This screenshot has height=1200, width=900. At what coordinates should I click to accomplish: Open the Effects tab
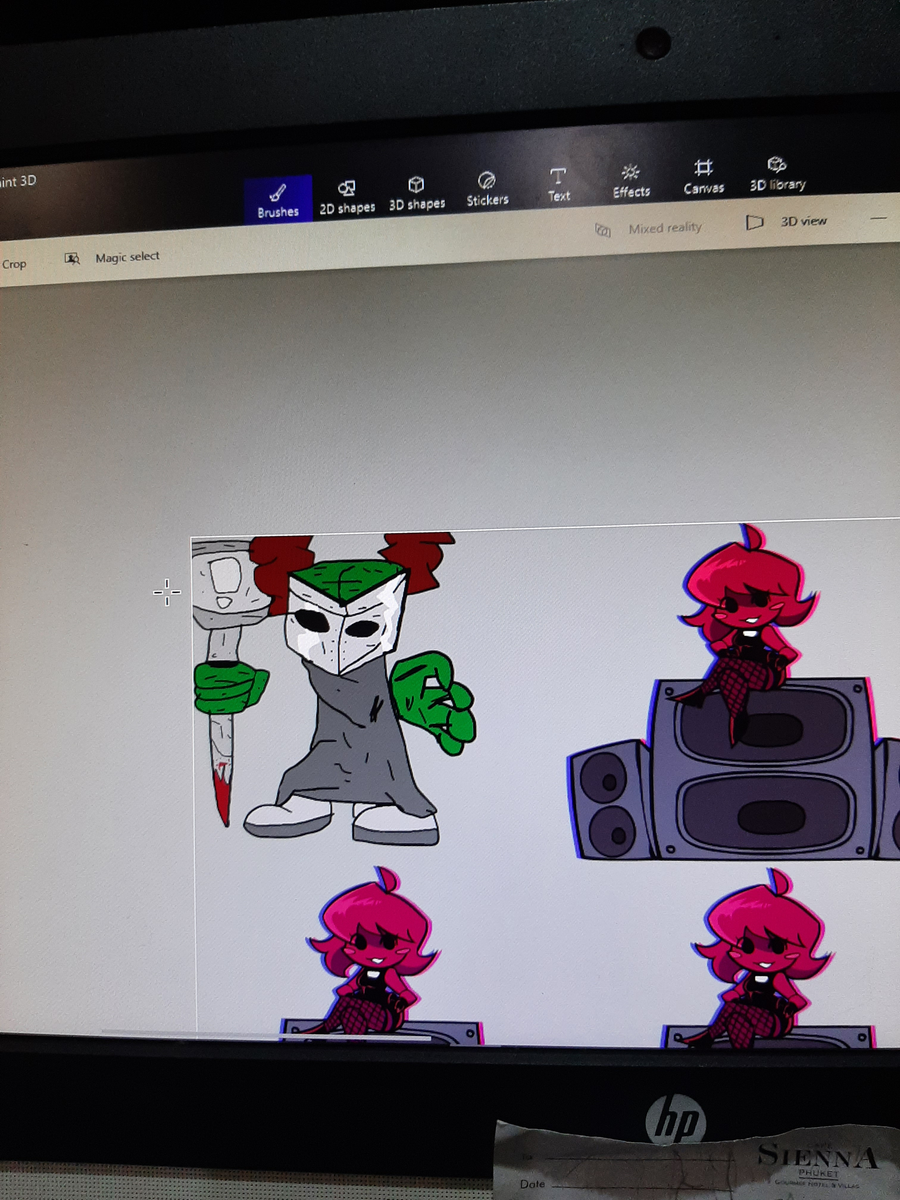pos(631,180)
